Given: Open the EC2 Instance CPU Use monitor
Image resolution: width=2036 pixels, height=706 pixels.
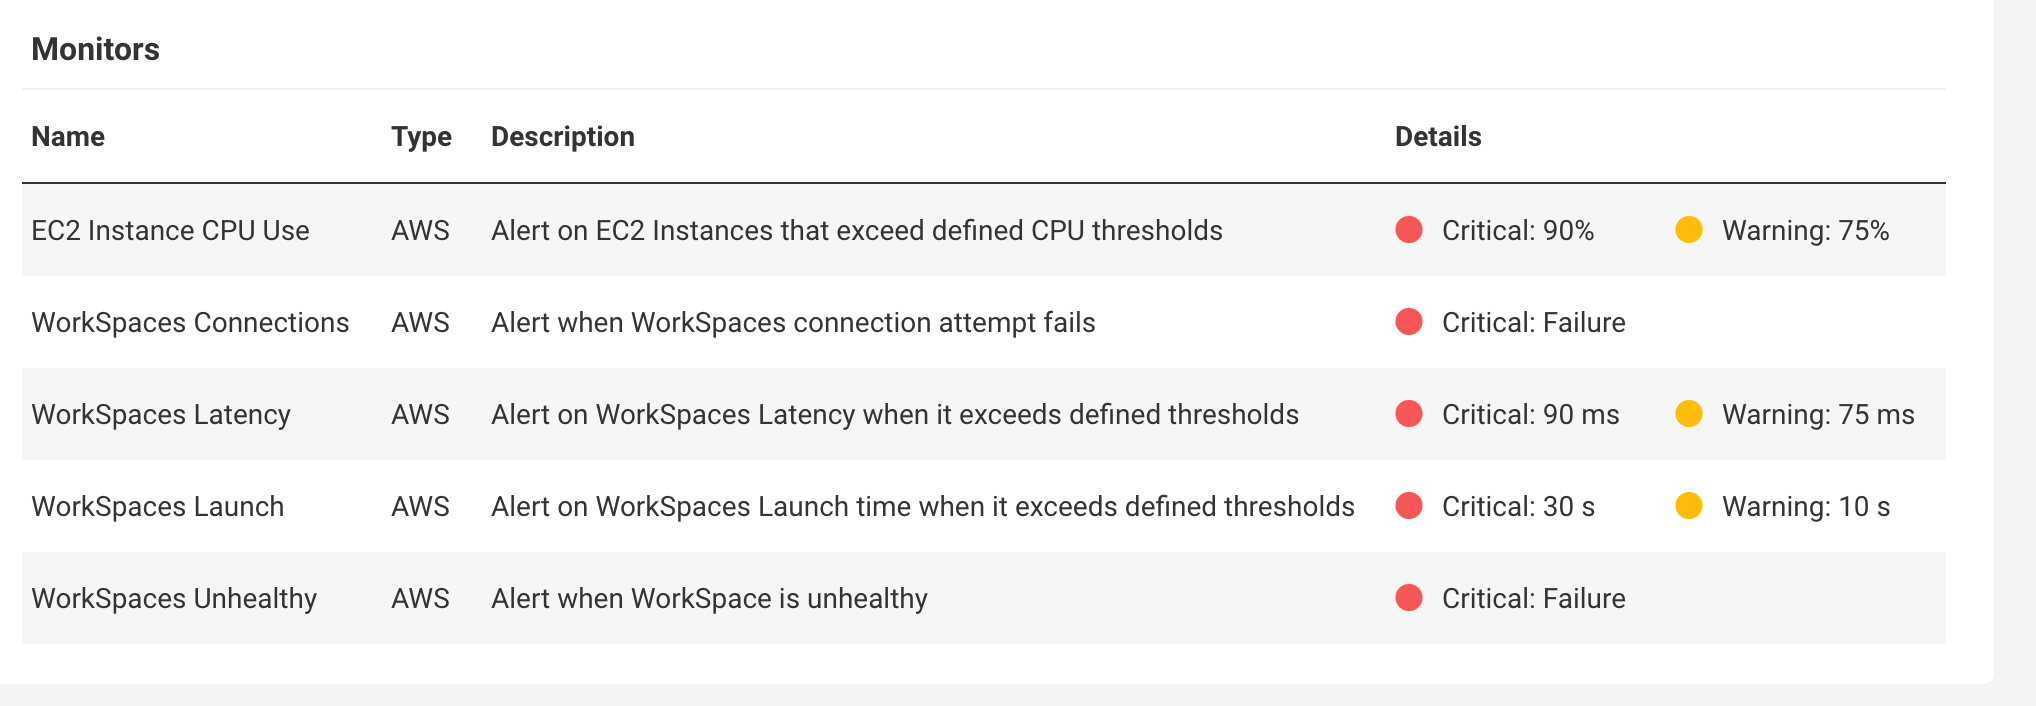Looking at the screenshot, I should point(170,231).
